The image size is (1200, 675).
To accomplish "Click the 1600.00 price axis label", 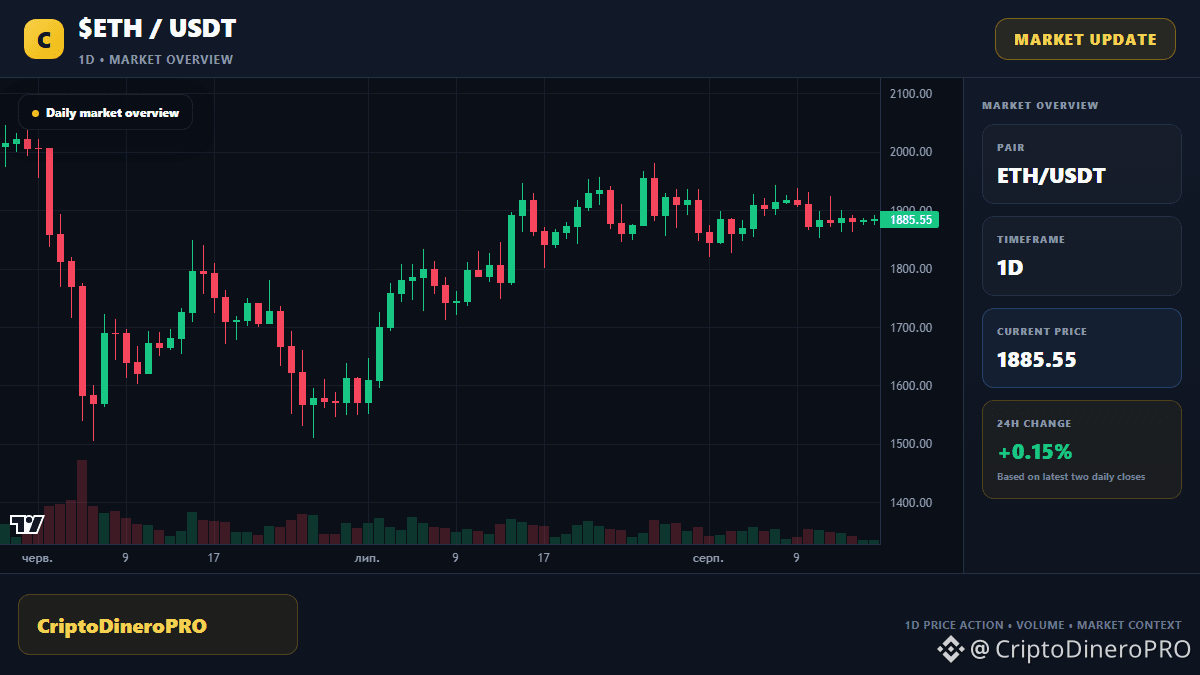I will pos(910,386).
